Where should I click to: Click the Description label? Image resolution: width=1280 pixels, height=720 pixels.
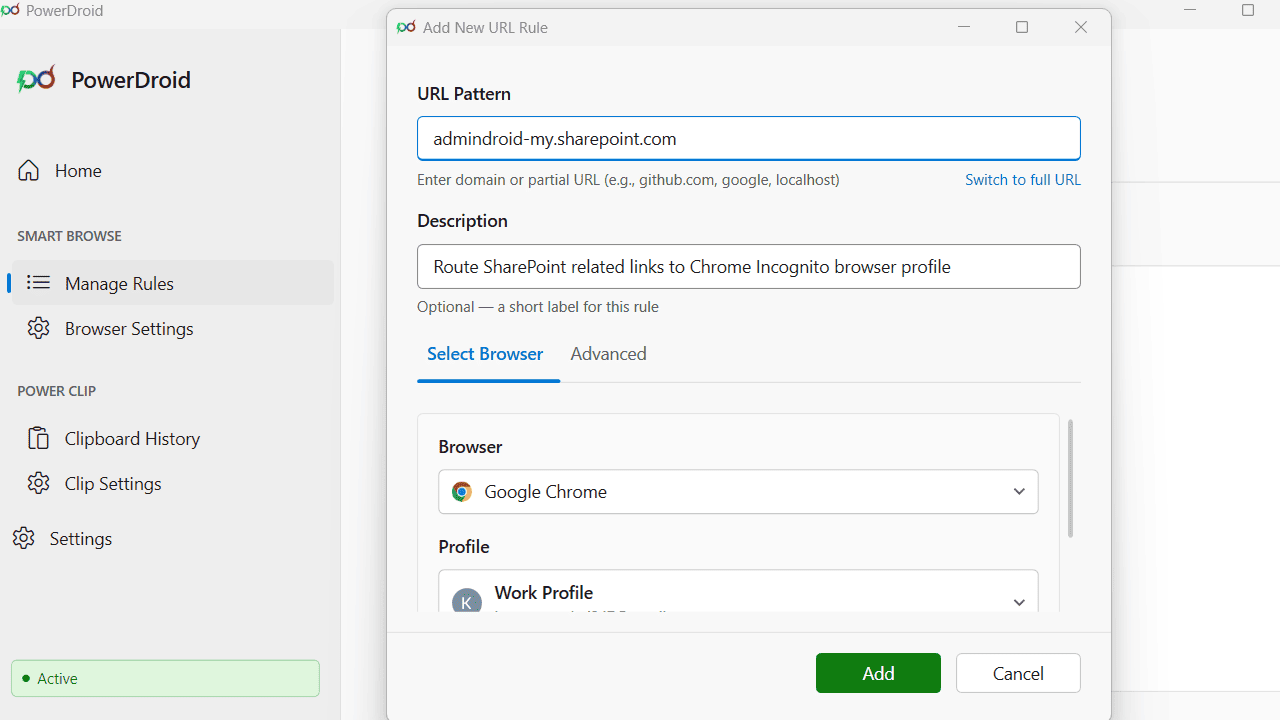tap(462, 221)
